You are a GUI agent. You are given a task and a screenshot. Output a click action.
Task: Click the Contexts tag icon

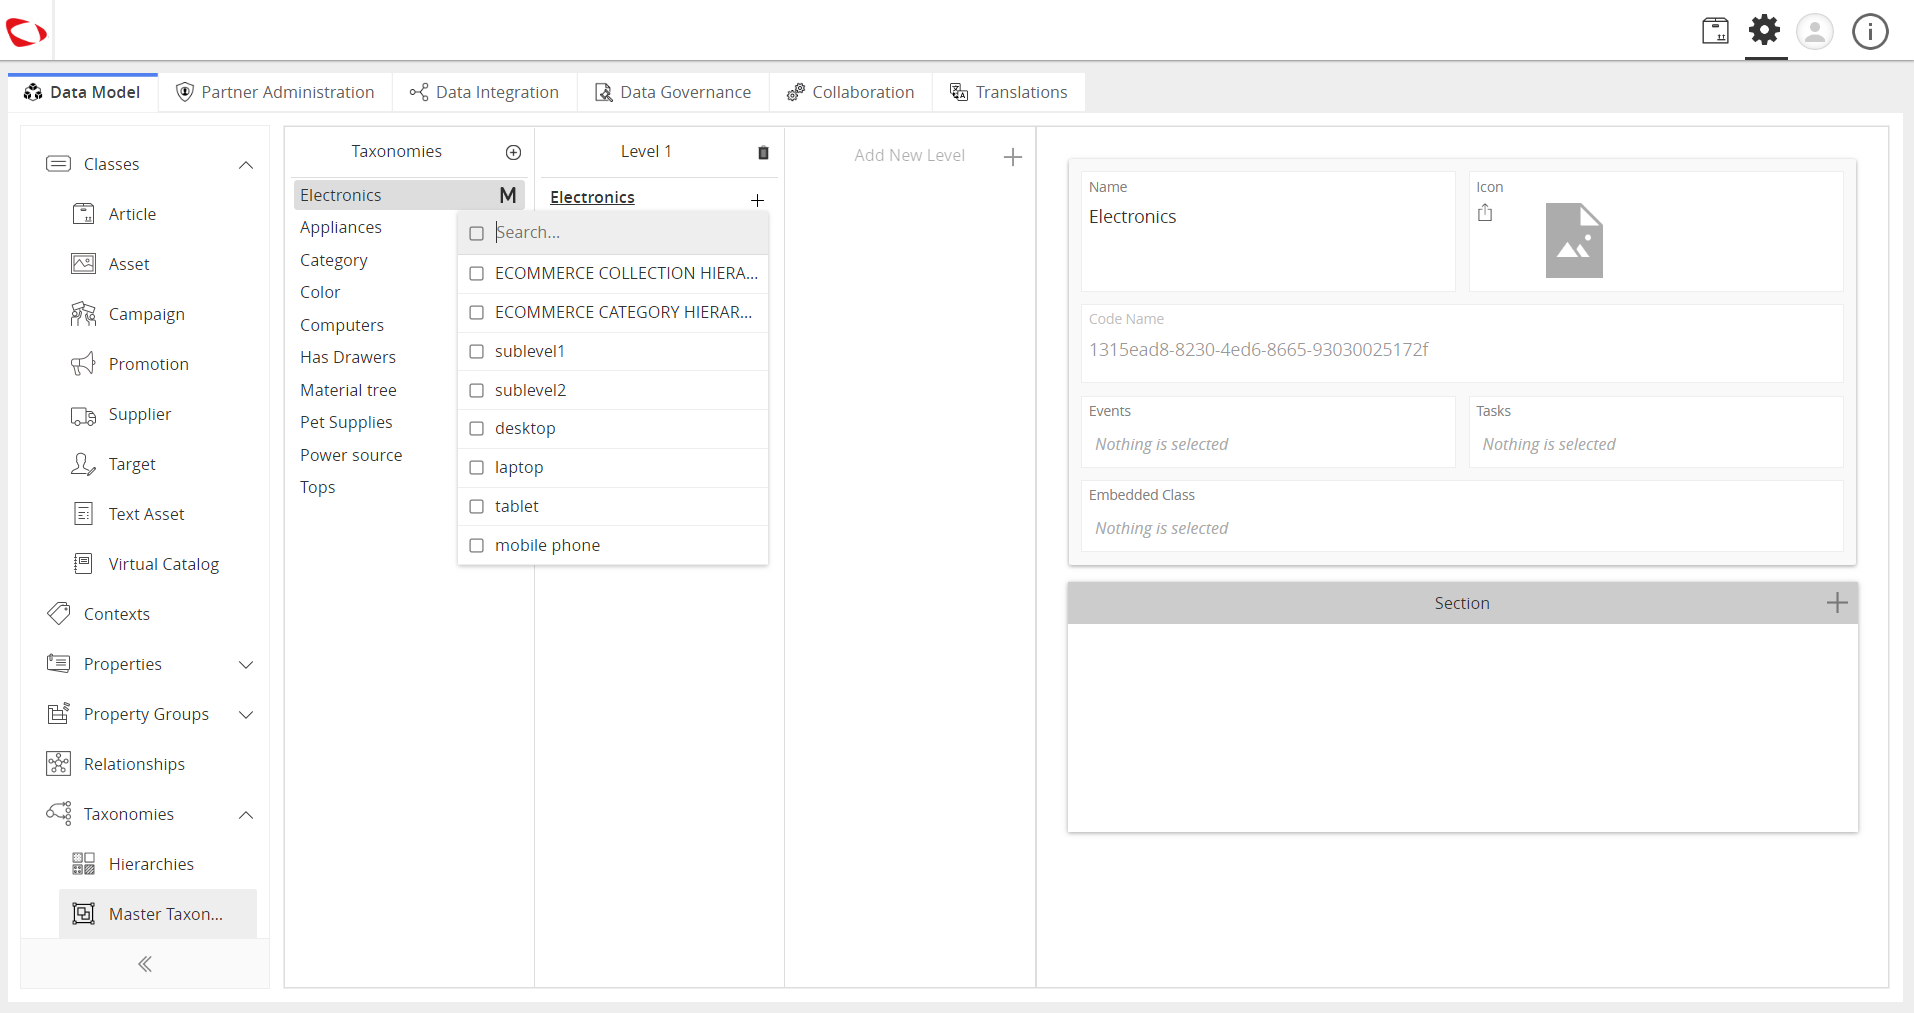[59, 614]
